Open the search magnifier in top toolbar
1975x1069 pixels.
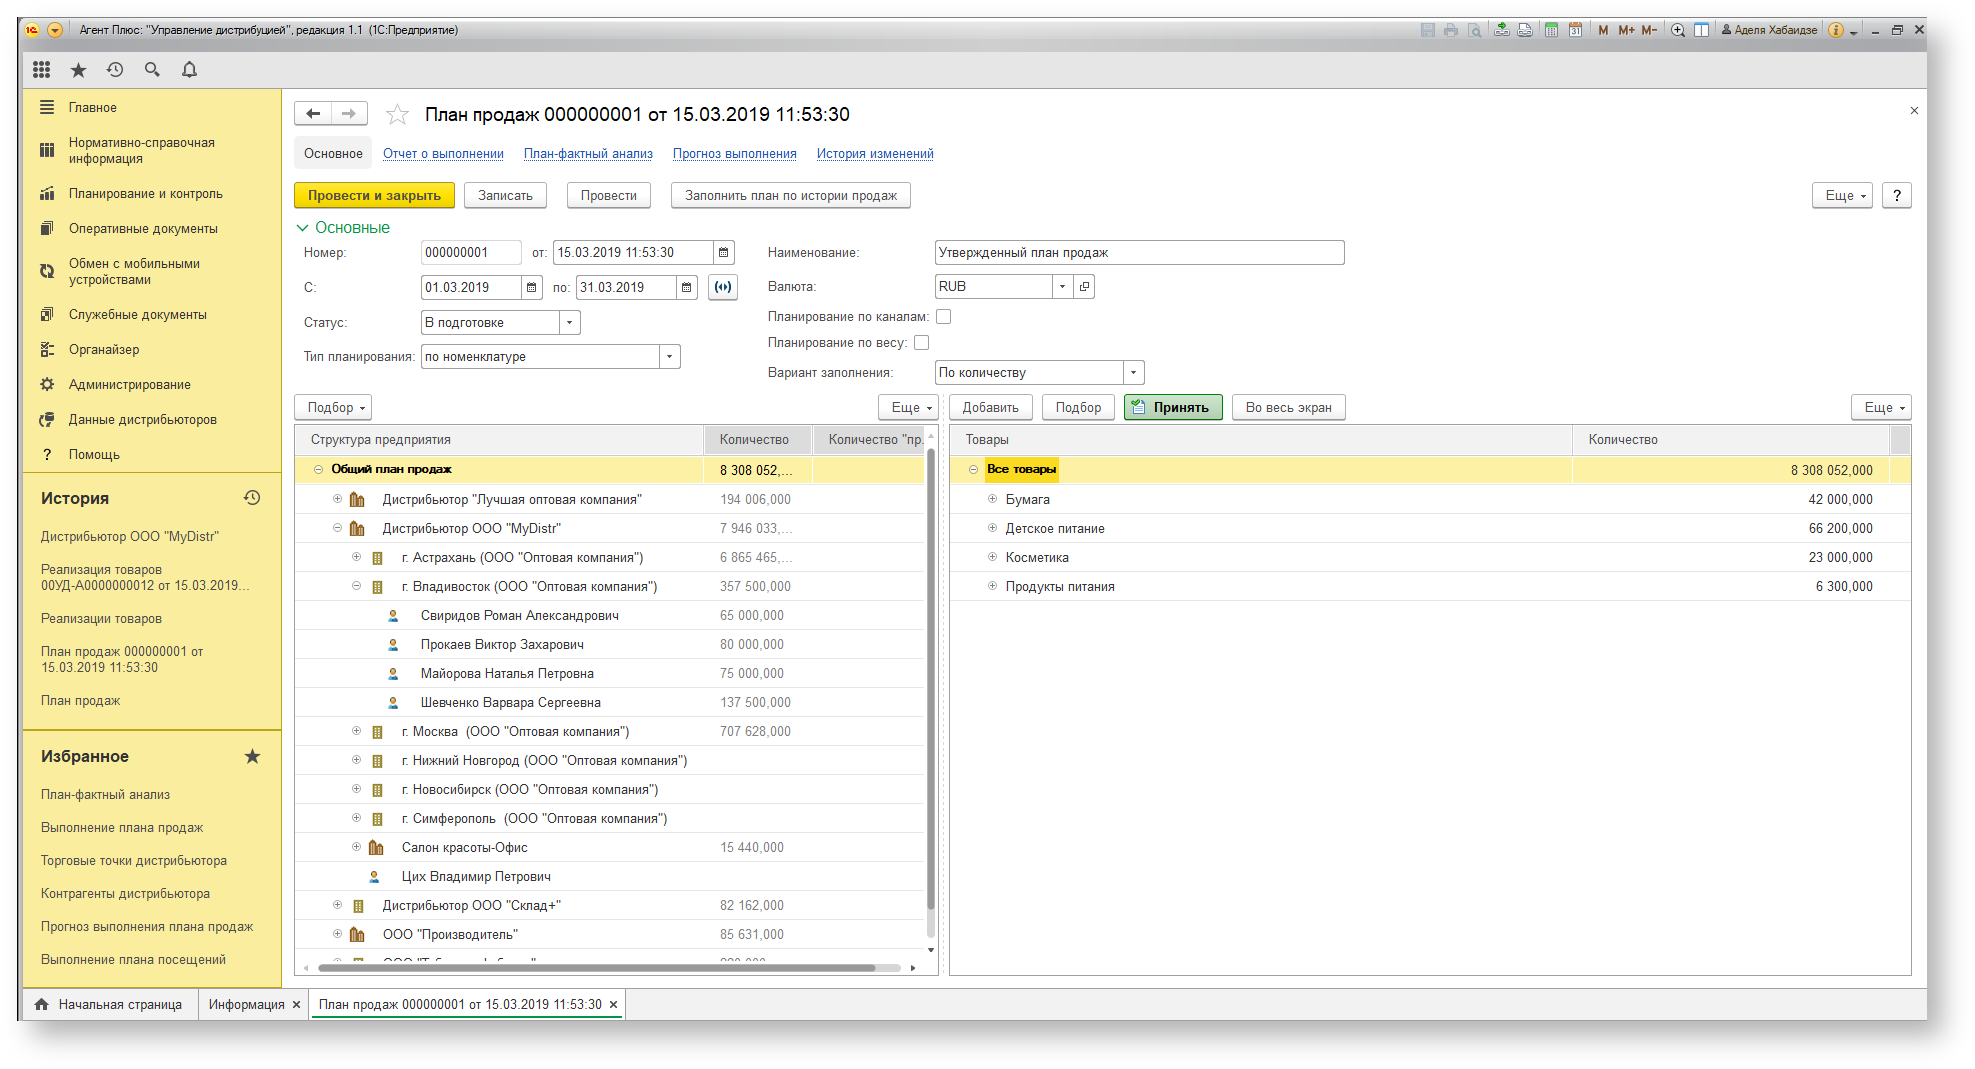point(152,69)
